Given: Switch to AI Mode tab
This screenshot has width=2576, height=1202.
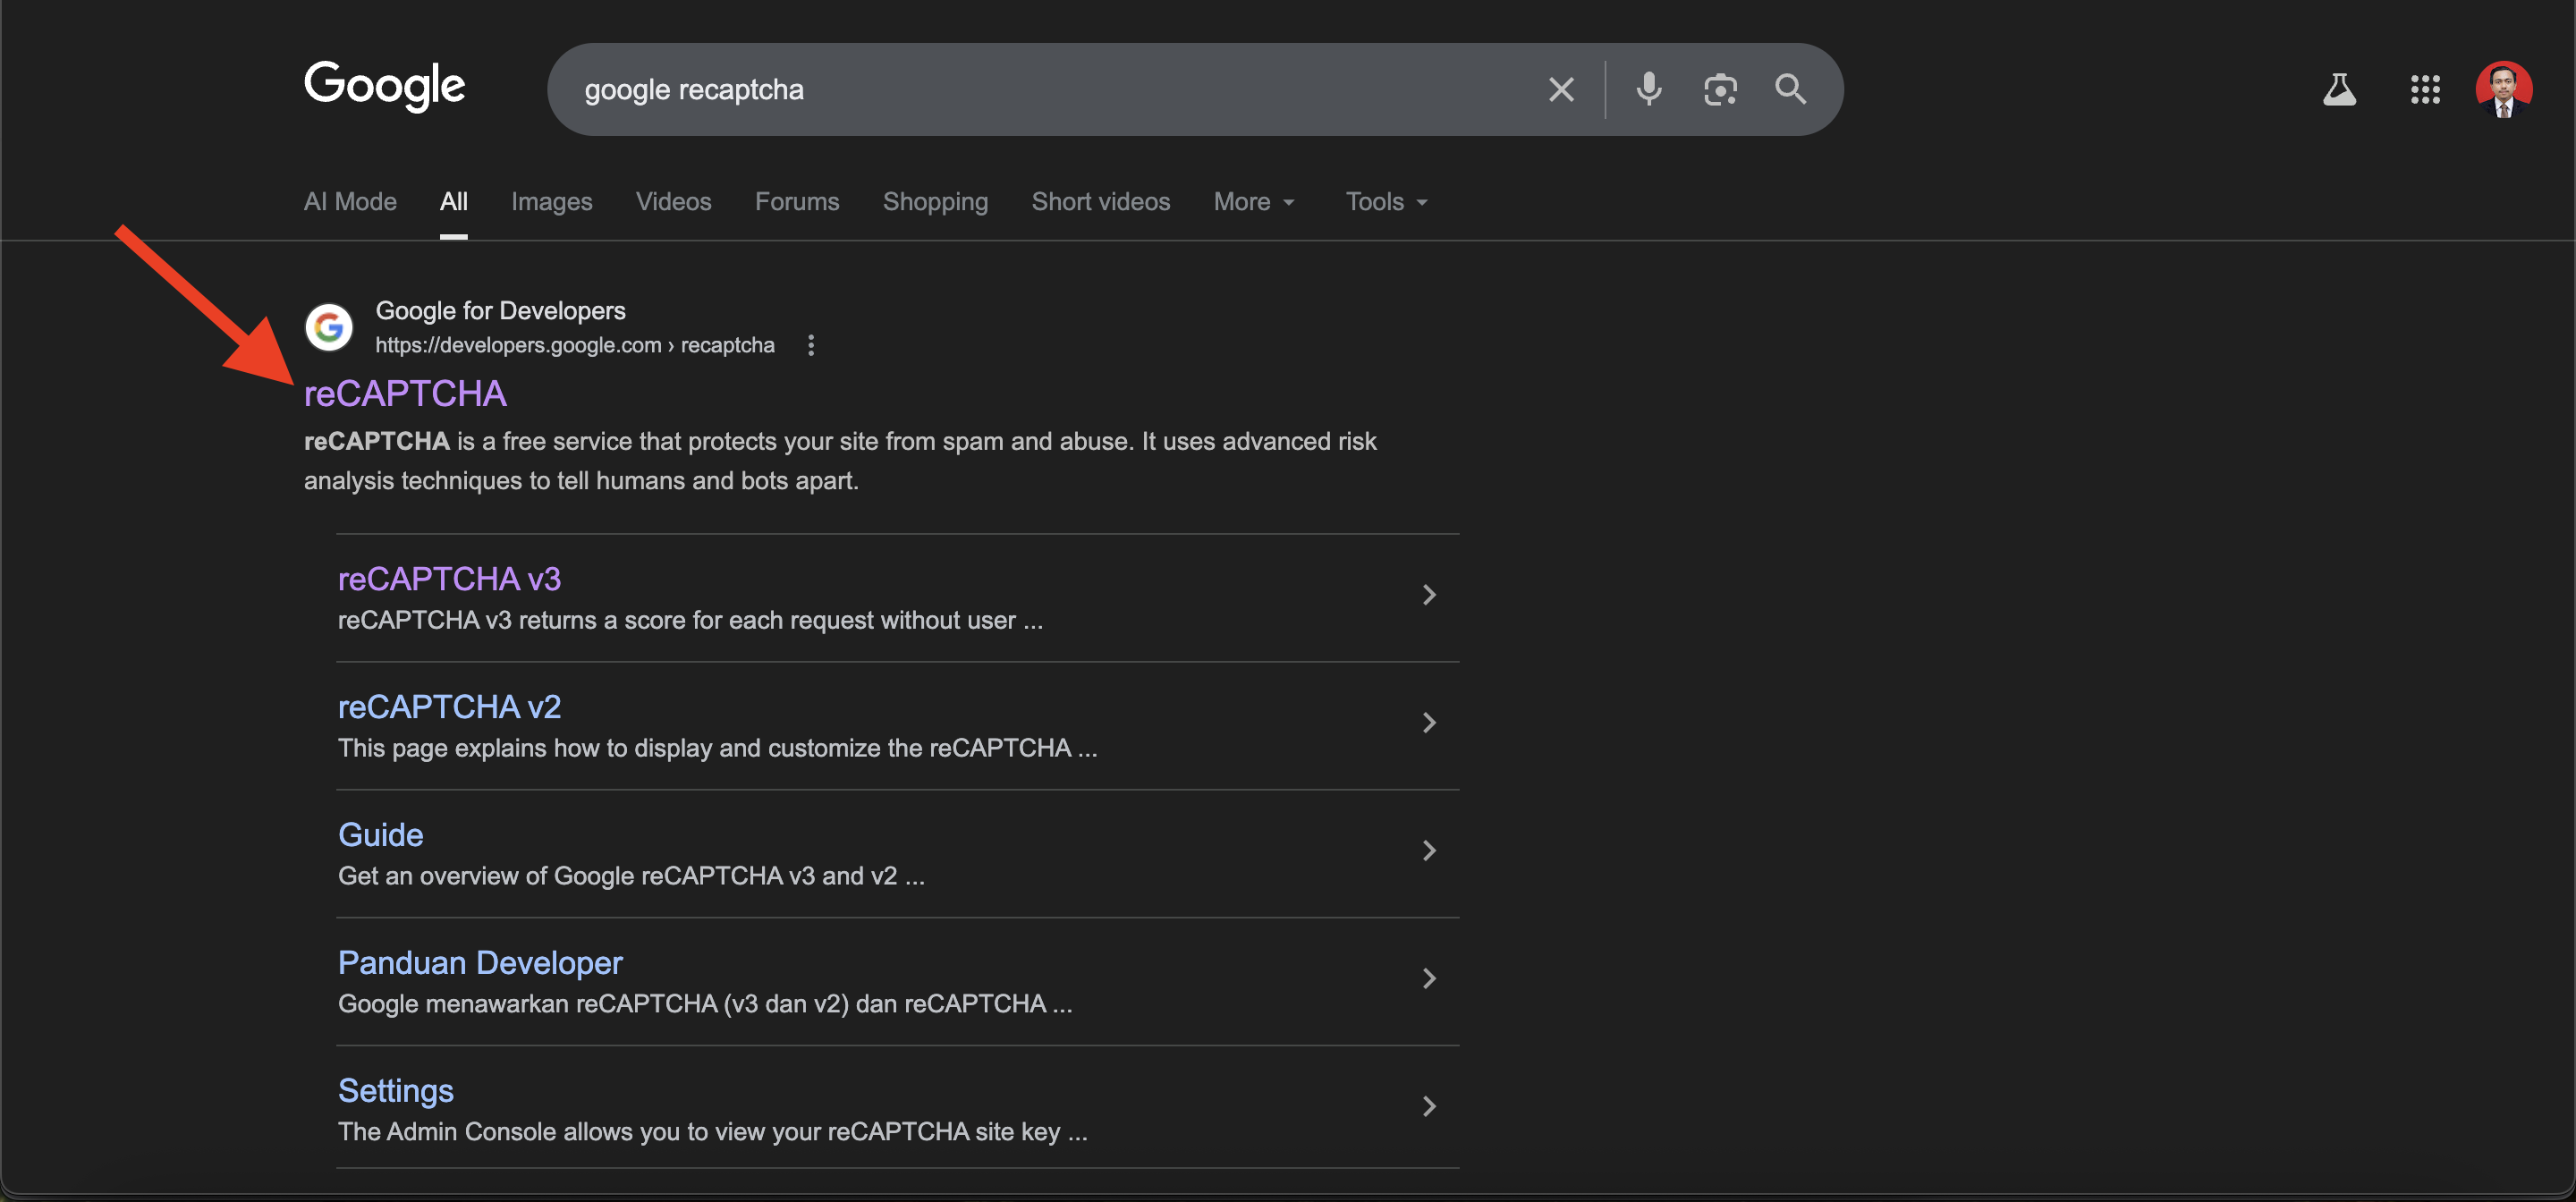Looking at the screenshot, I should 350,202.
